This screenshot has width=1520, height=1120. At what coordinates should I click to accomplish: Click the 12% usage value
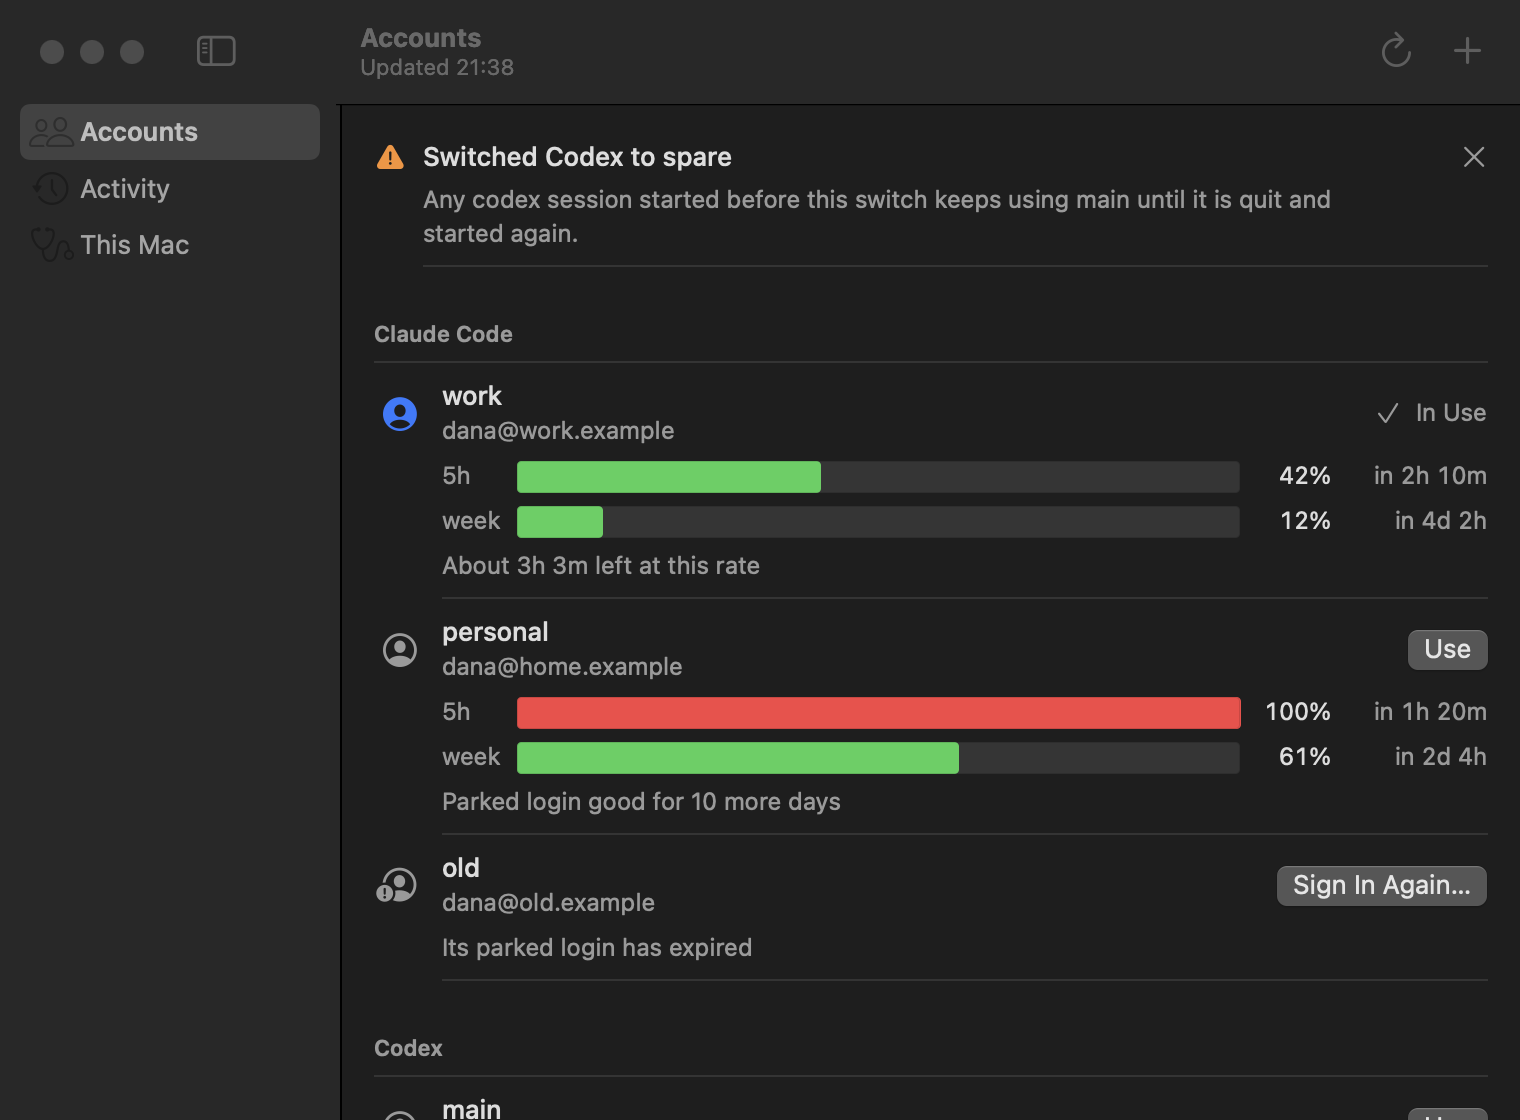pyautogui.click(x=1306, y=521)
